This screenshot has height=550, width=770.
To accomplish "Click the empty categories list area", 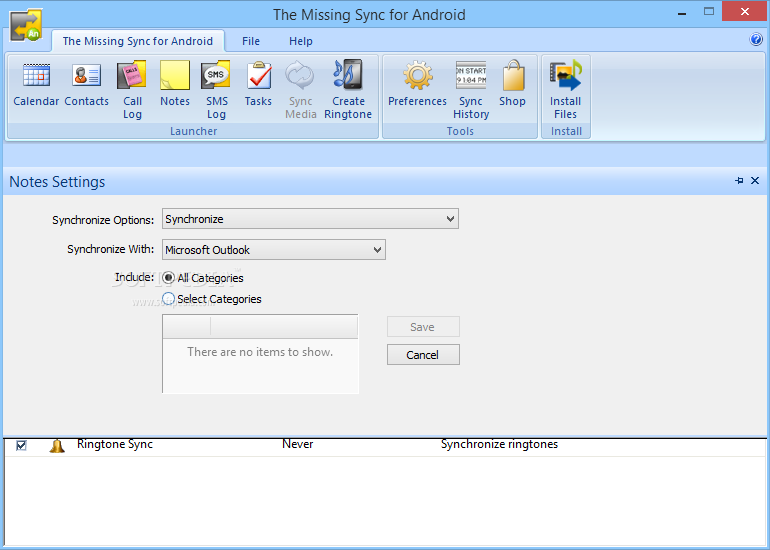I will tap(260, 366).
